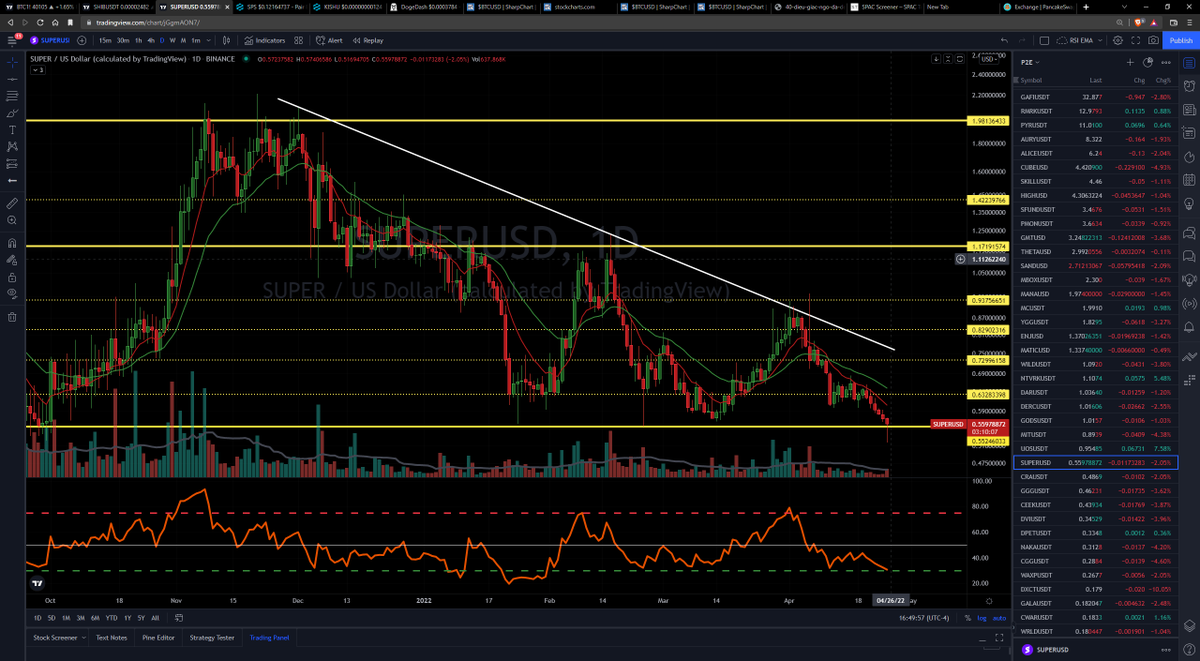Open chart settings gear
1200x661 pixels.
pyautogui.click(x=1117, y=41)
